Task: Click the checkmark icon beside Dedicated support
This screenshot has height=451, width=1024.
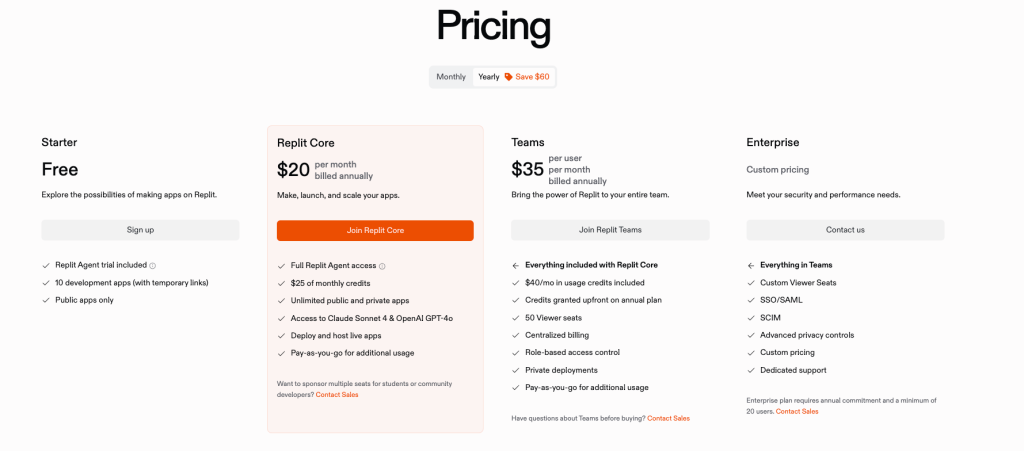Action: pyautogui.click(x=751, y=370)
